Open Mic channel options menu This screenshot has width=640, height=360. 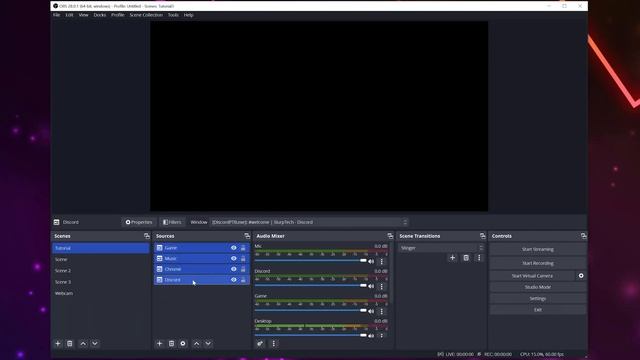(x=382, y=262)
